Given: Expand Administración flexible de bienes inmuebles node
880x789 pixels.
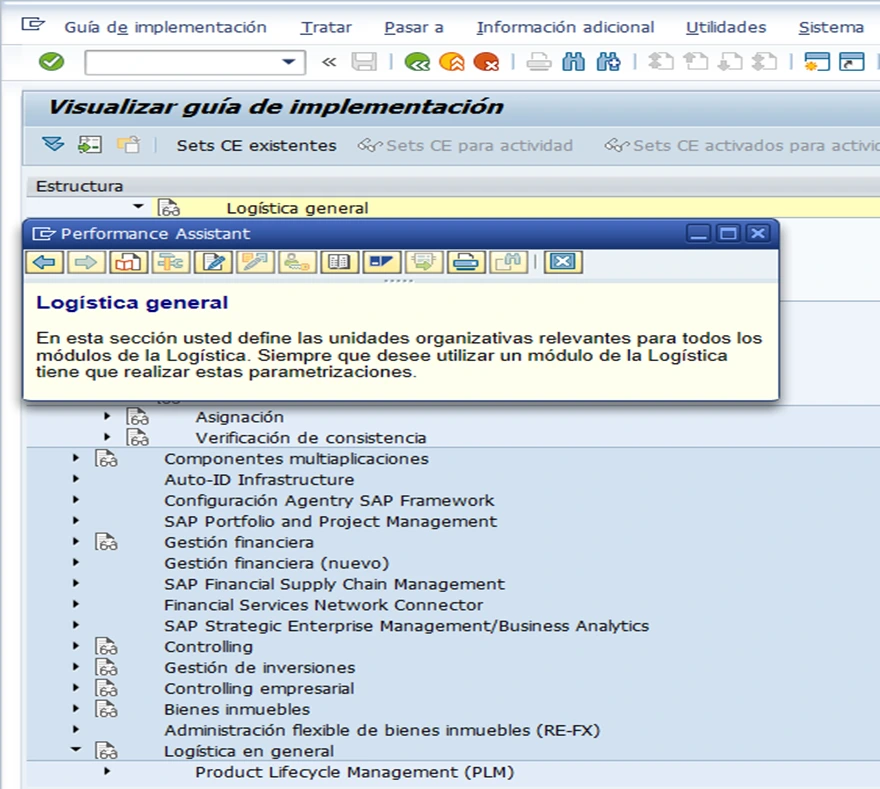Looking at the screenshot, I should pyautogui.click(x=76, y=730).
